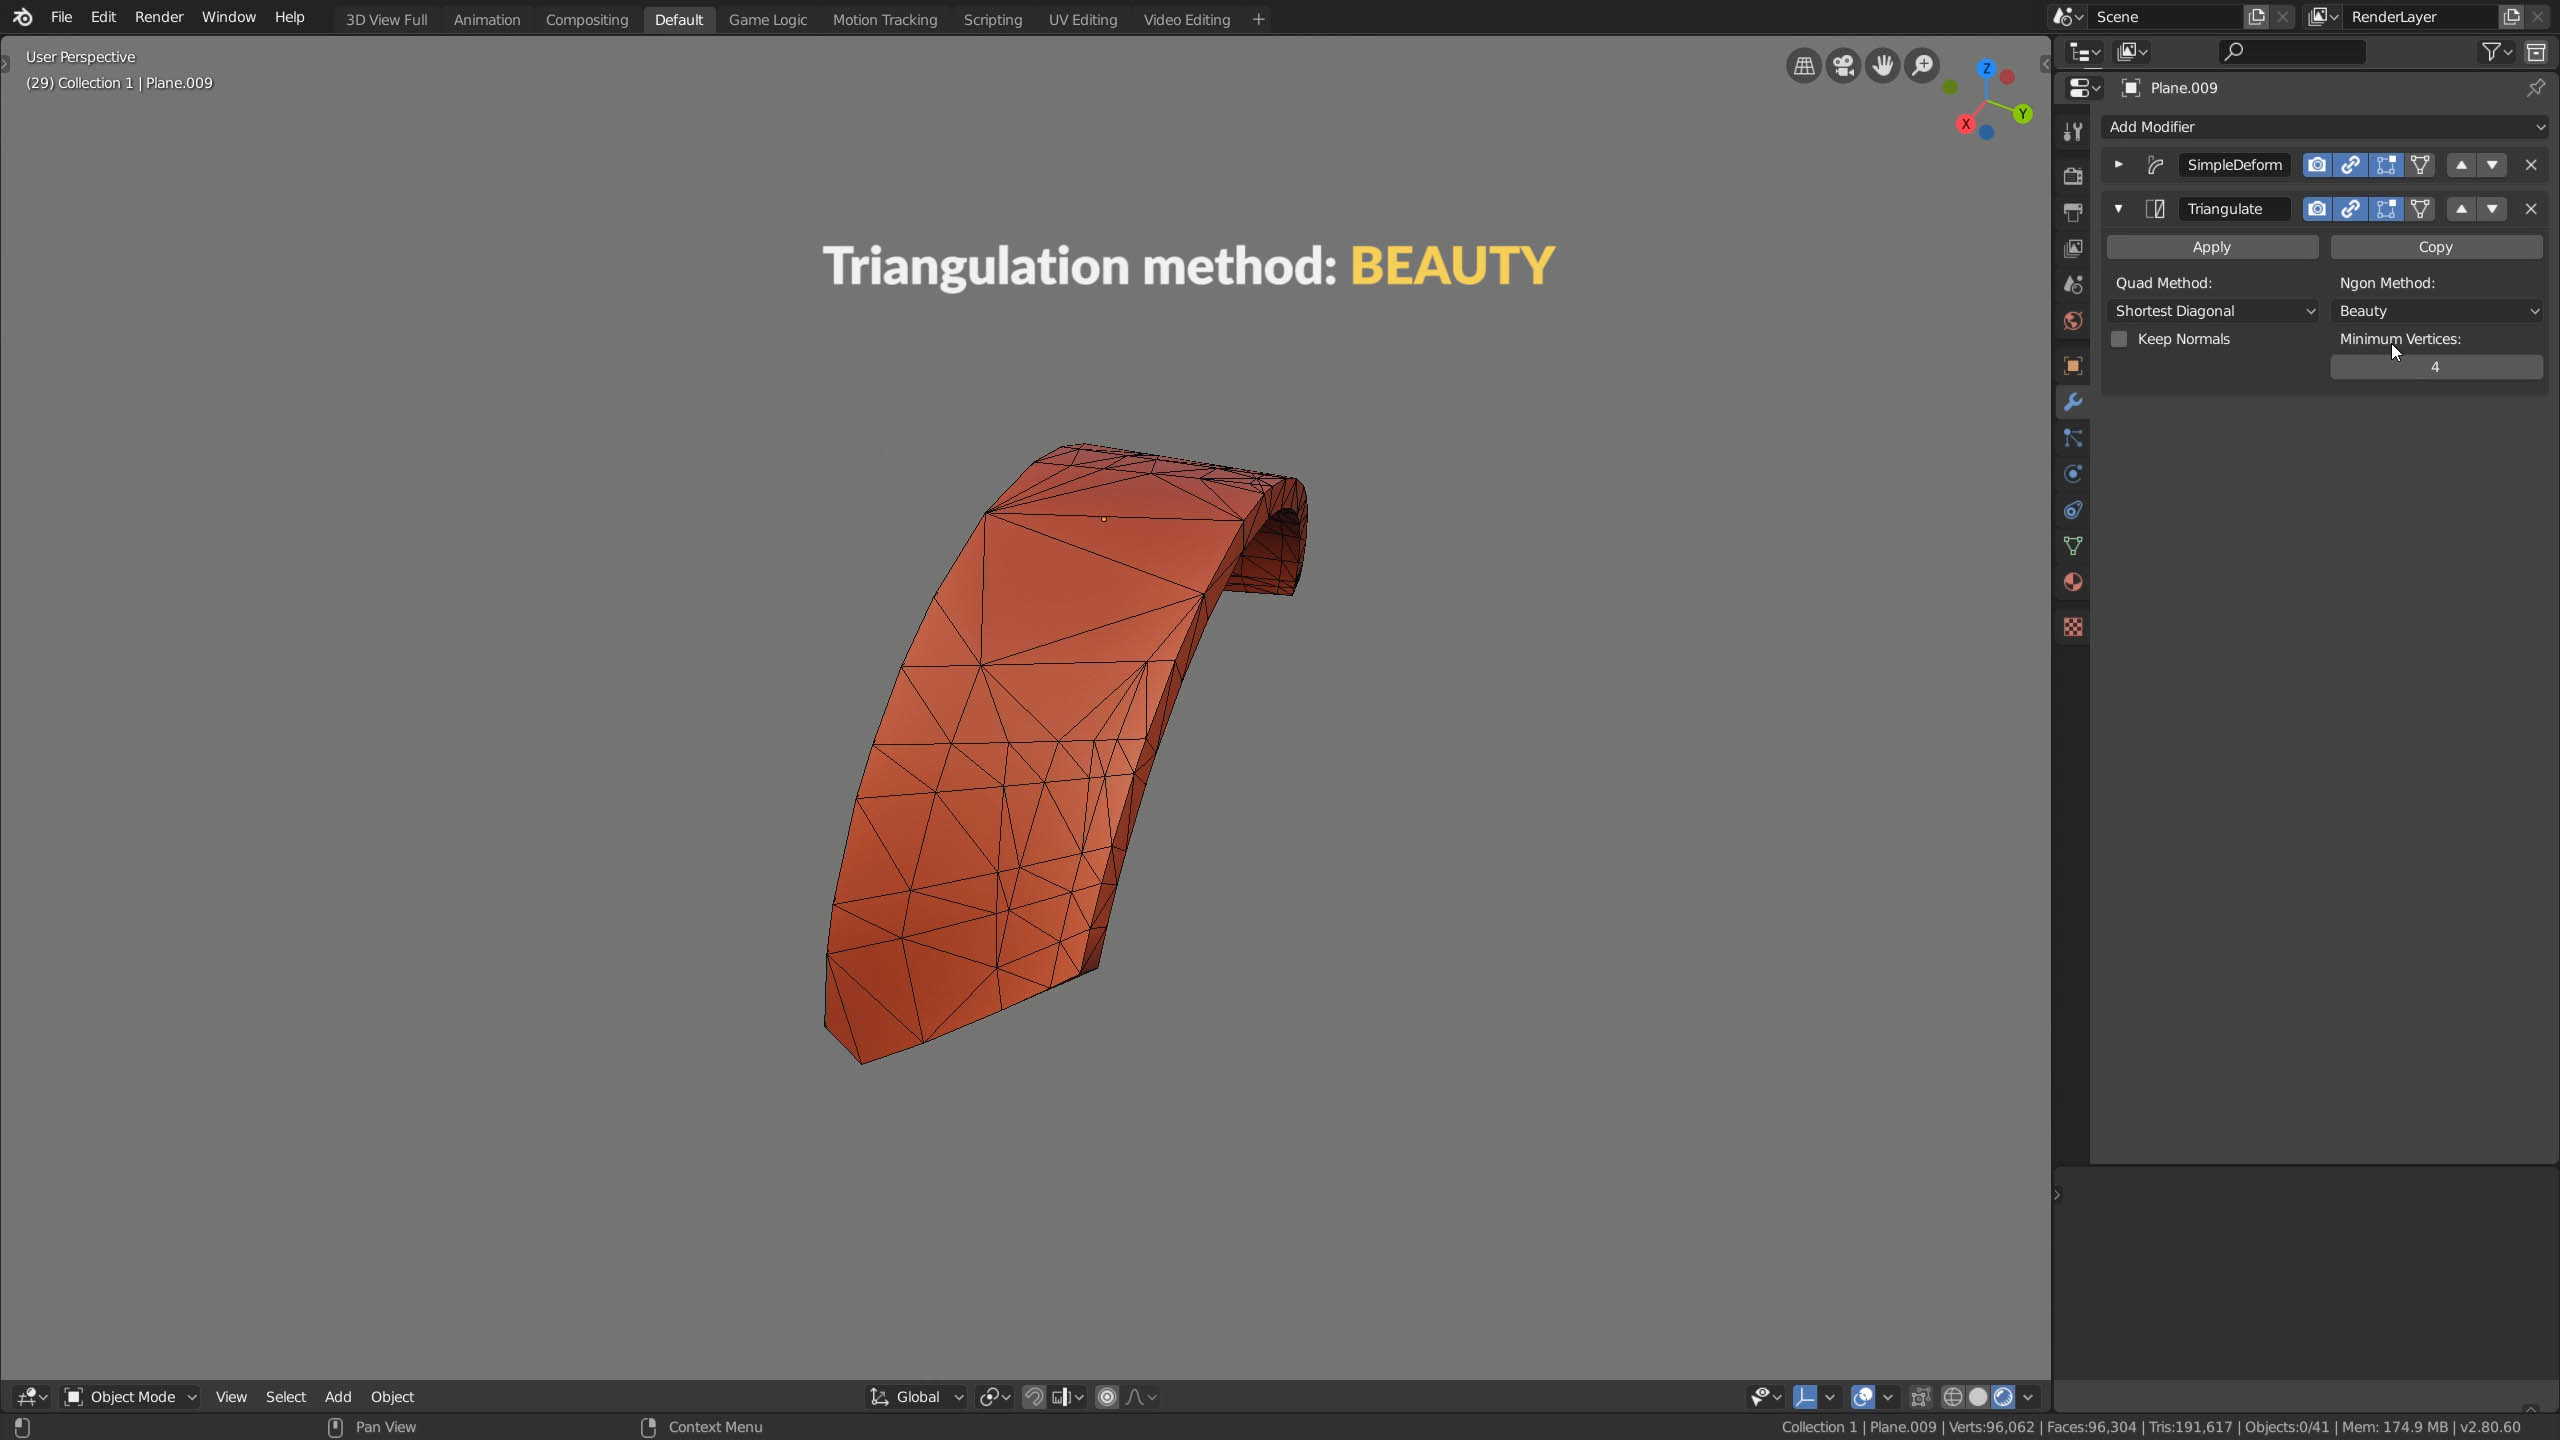This screenshot has height=1440, width=2560.
Task: Click the Minimum Vertices value field
Action: [2436, 367]
